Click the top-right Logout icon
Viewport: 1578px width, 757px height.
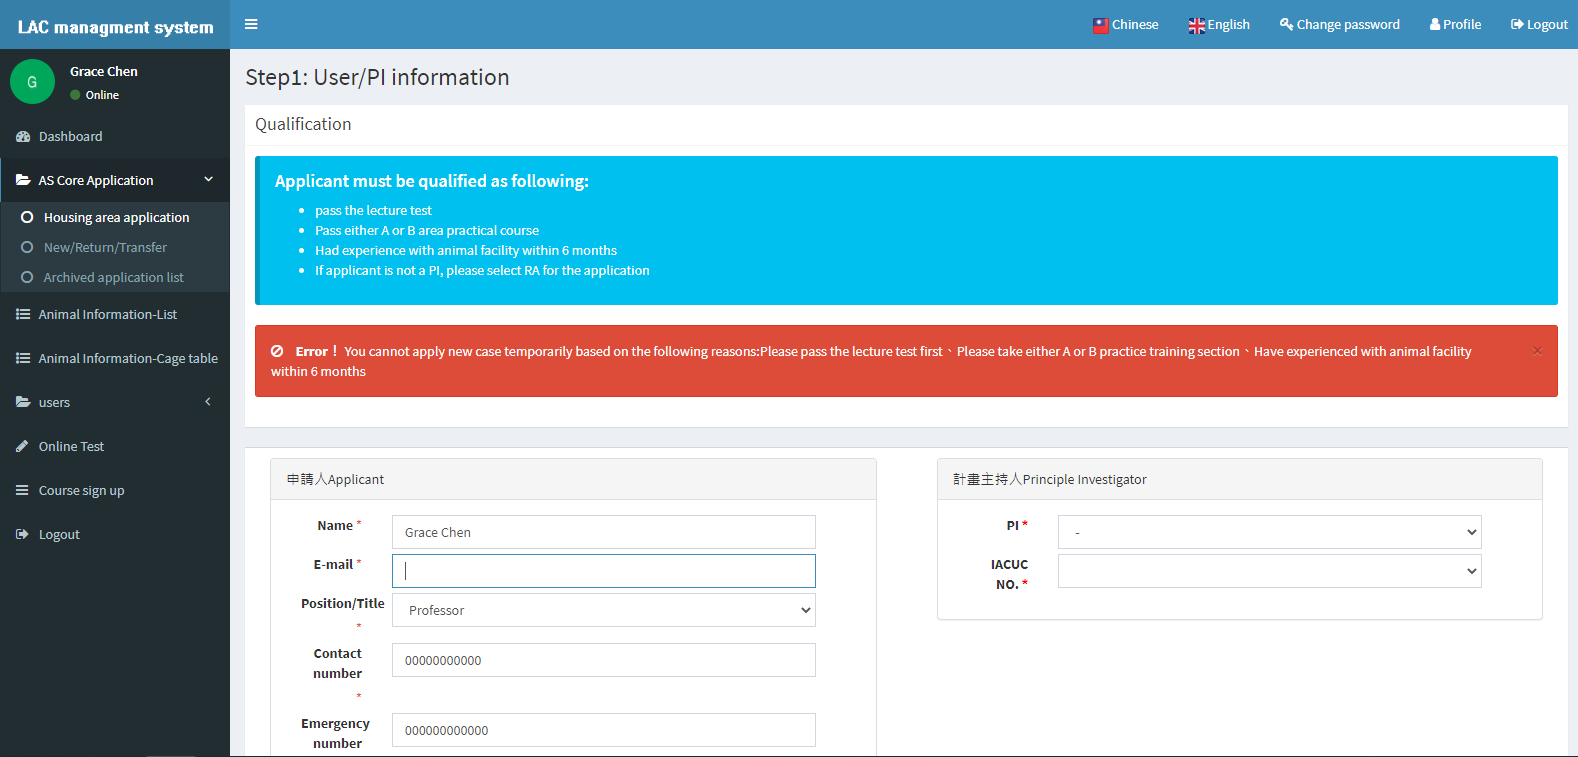point(1516,24)
